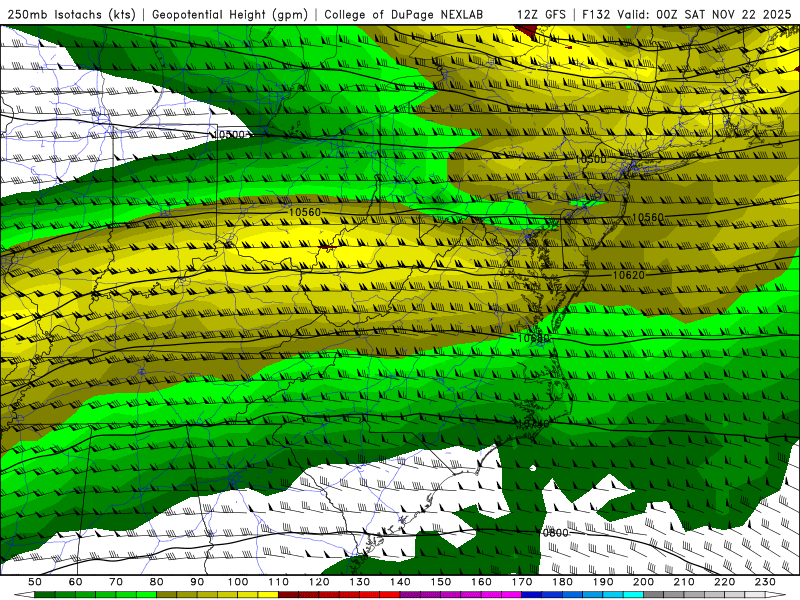800x600 pixels.
Task: Click the '50' value on the color scale
Action: pyautogui.click(x=35, y=582)
